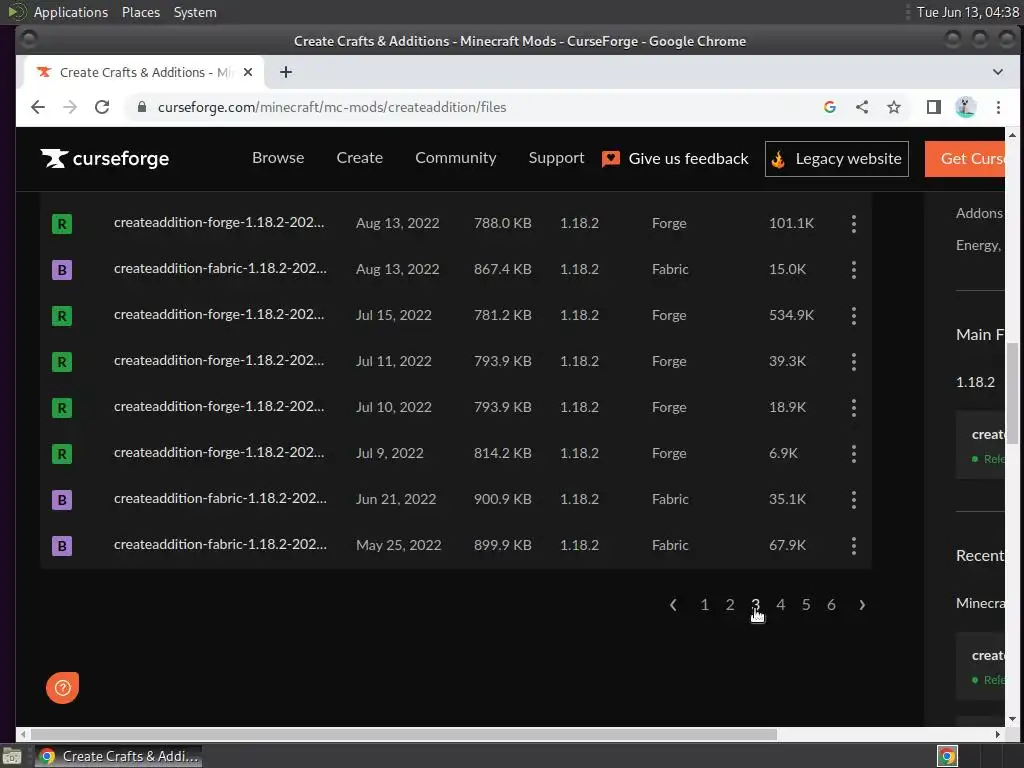Go to page 6 of files

point(831,605)
